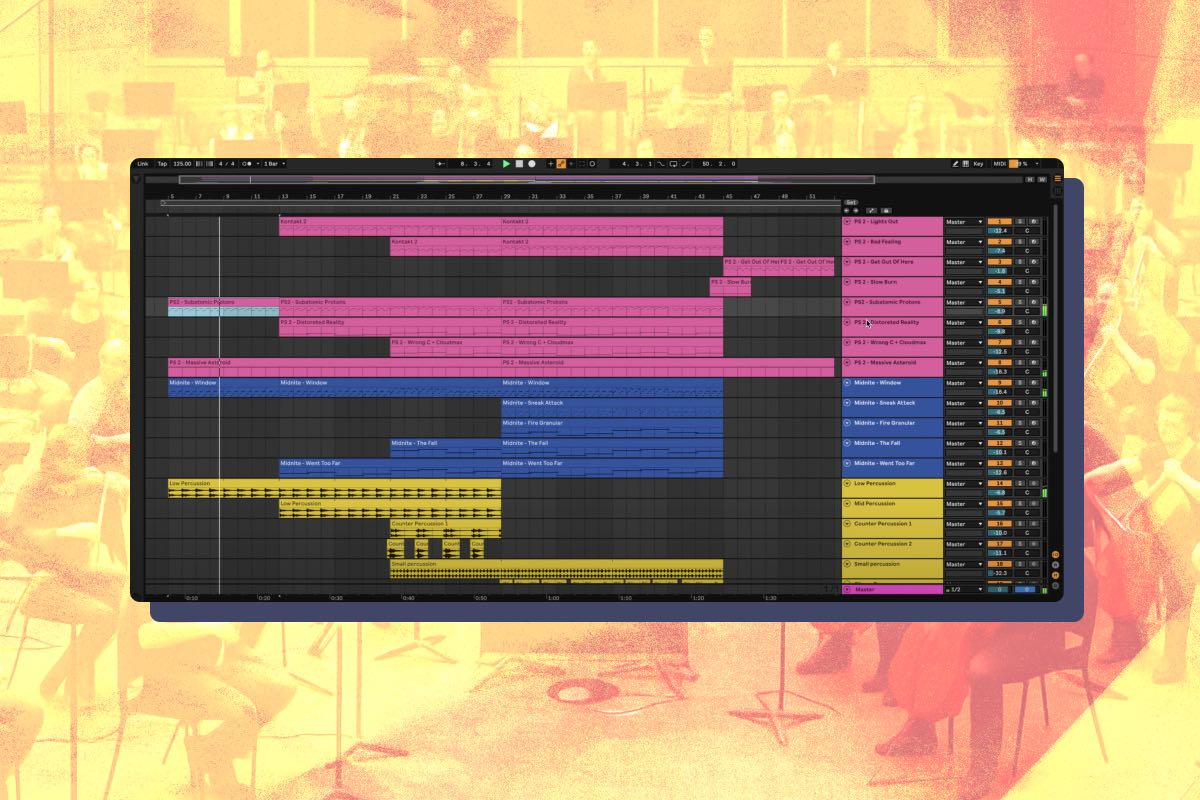Click the Set button above the track mixers

[x=851, y=202]
